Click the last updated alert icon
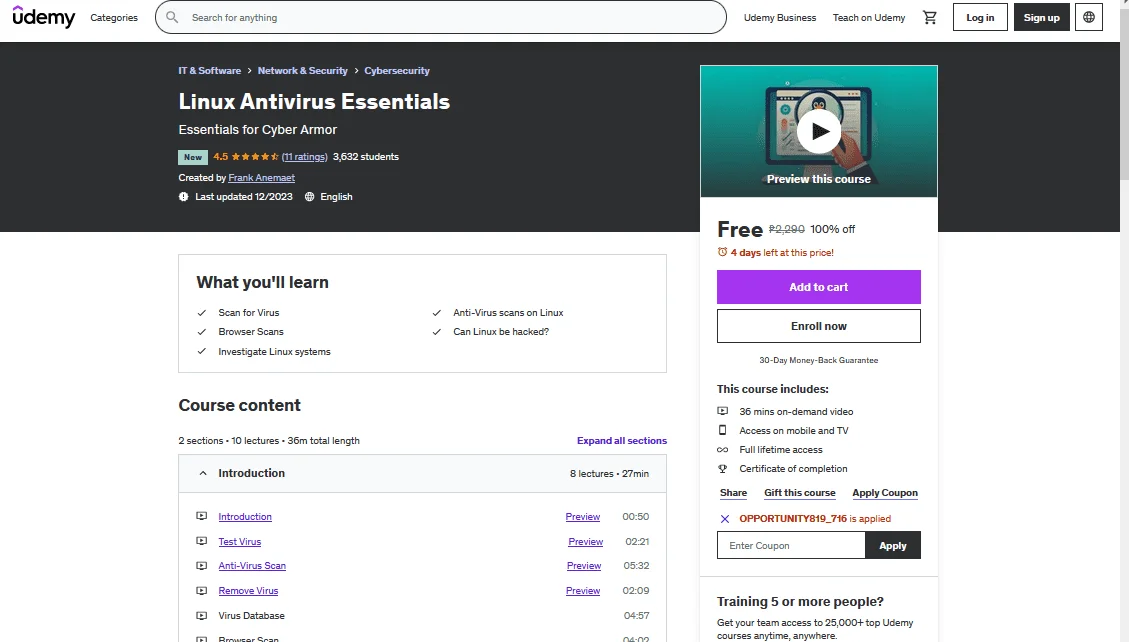The height and width of the screenshot is (642, 1129). pyautogui.click(x=184, y=196)
